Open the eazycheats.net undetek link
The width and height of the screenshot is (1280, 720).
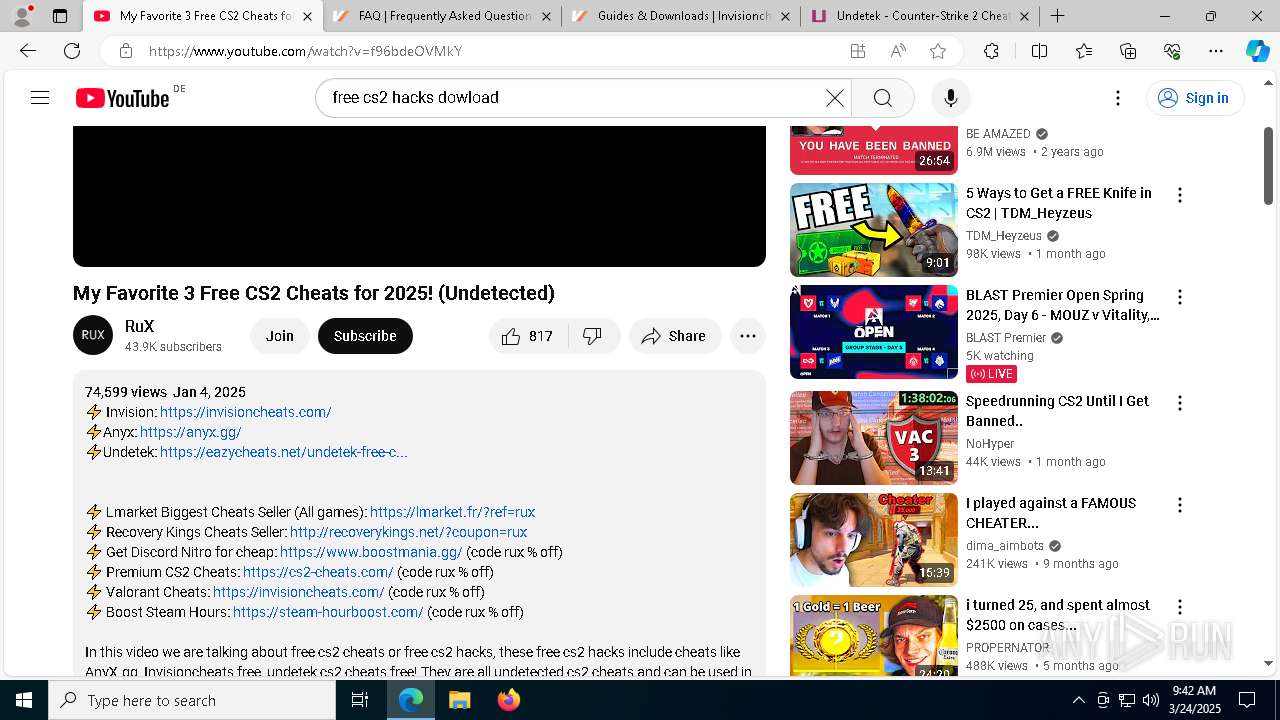click(x=283, y=452)
